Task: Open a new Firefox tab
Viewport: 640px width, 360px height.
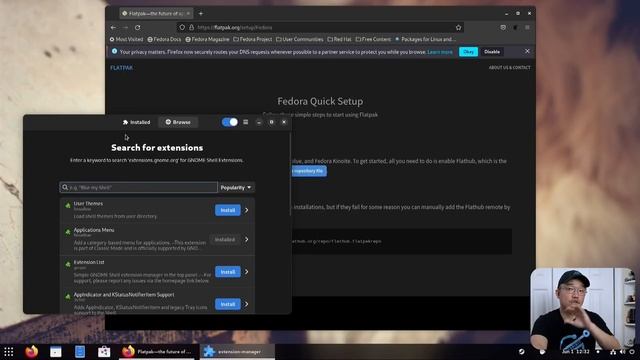Action: click(201, 13)
